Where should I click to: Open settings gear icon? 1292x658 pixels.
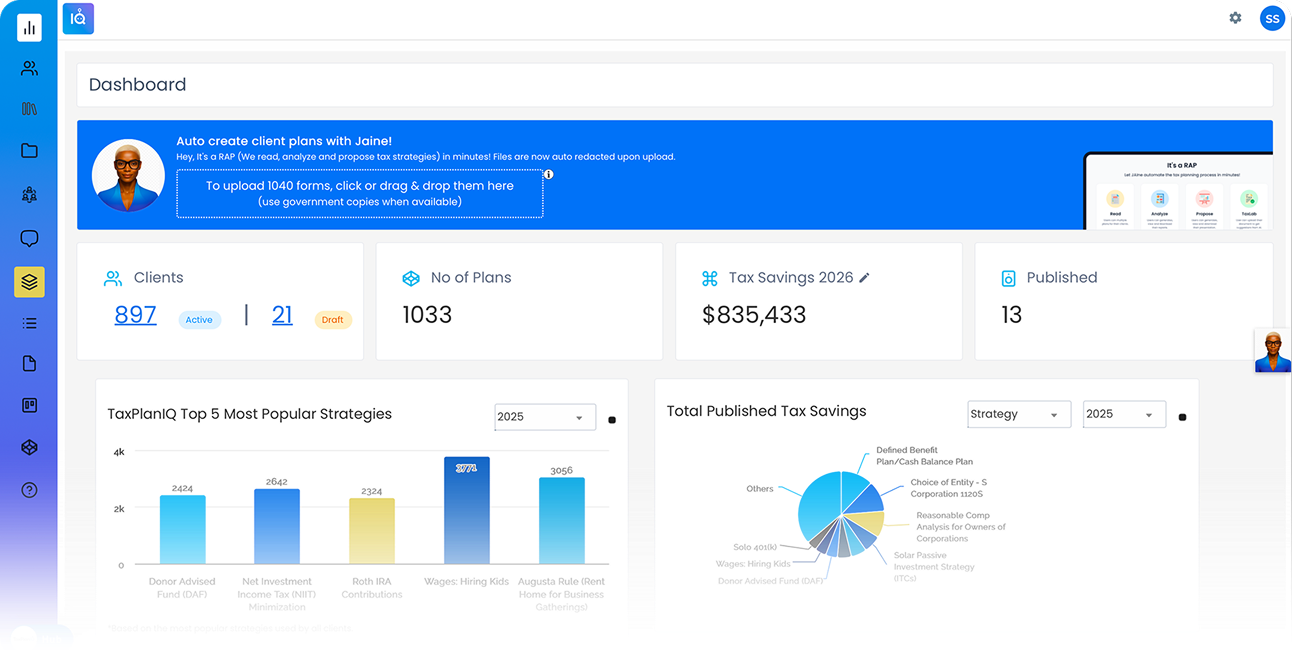click(1235, 18)
